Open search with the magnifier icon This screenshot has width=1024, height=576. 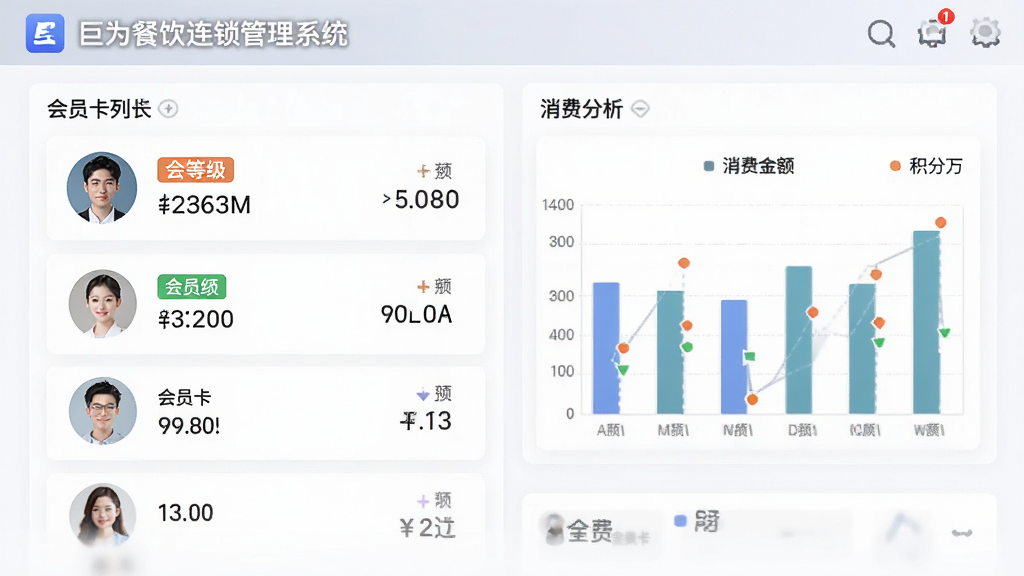(881, 33)
